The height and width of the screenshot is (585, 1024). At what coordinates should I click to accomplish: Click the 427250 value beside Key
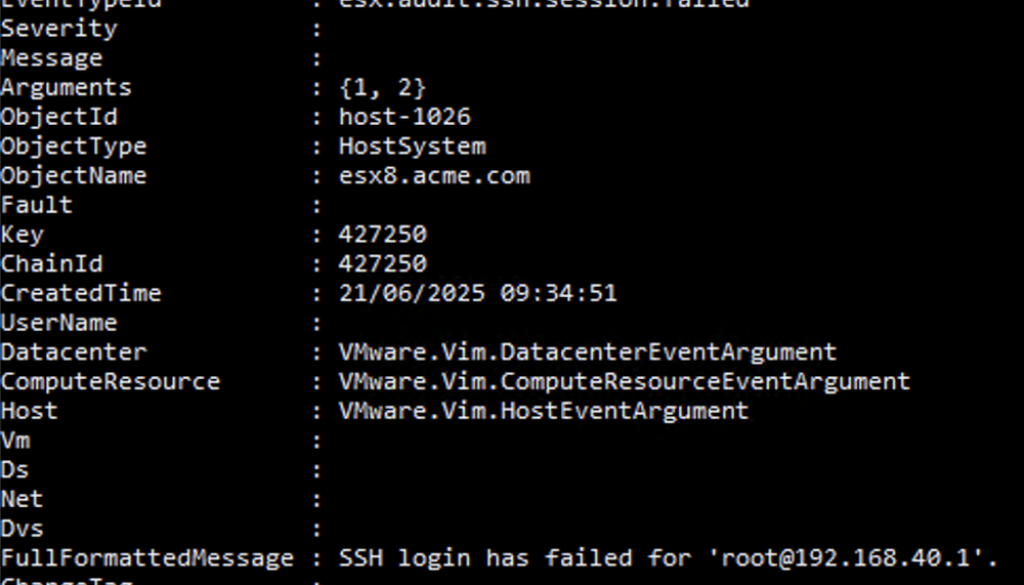pos(382,235)
